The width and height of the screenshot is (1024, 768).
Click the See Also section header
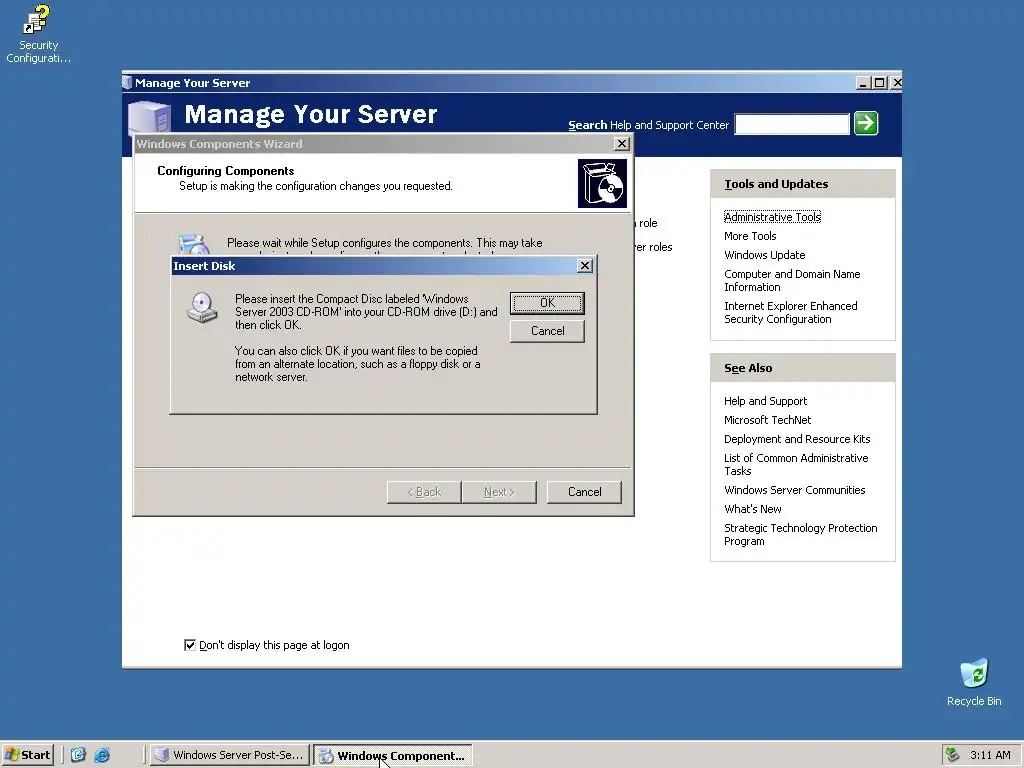tap(803, 368)
